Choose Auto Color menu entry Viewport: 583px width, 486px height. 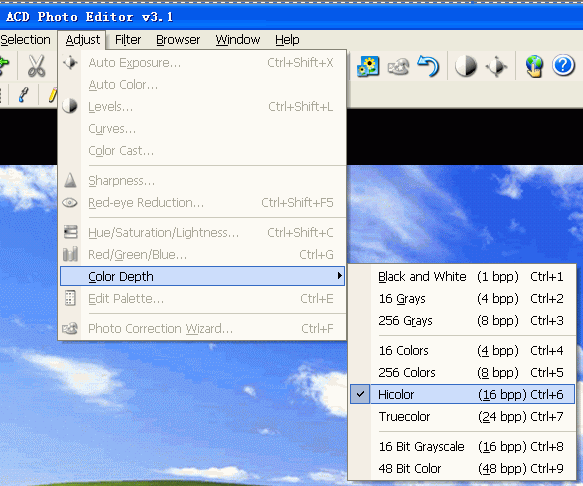[203, 84]
